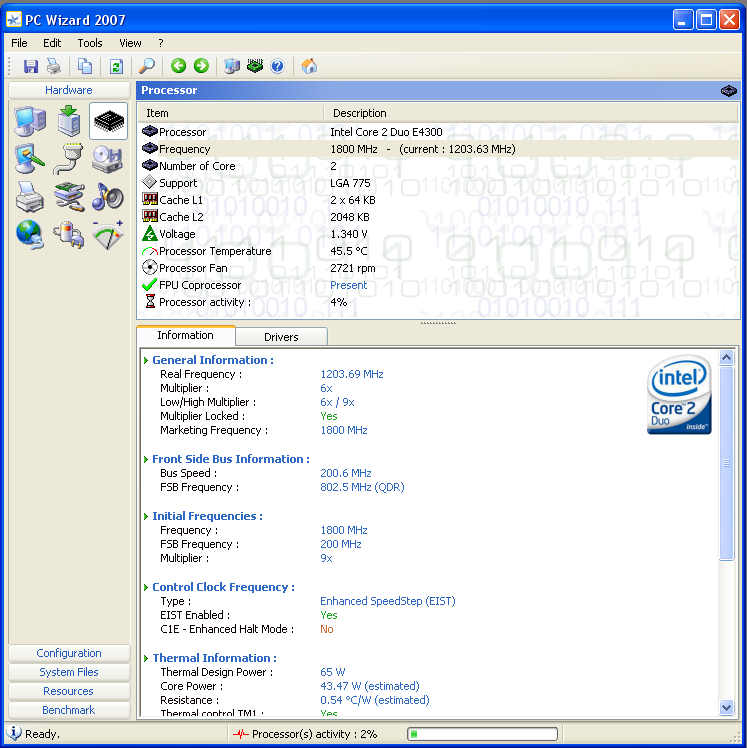Click the Item column header
This screenshot has height=748, width=747.
(231, 113)
